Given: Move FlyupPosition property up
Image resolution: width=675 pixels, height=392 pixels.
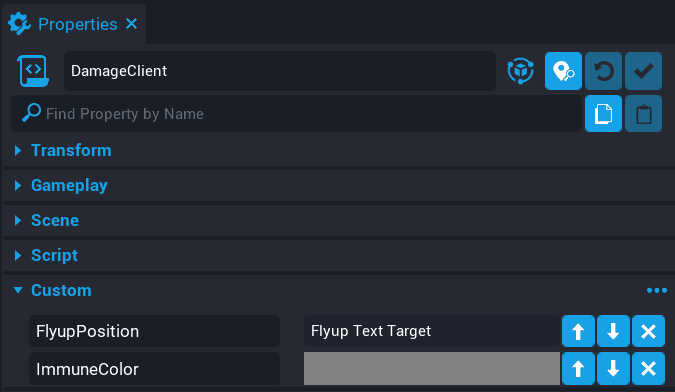Looking at the screenshot, I should coord(578,331).
